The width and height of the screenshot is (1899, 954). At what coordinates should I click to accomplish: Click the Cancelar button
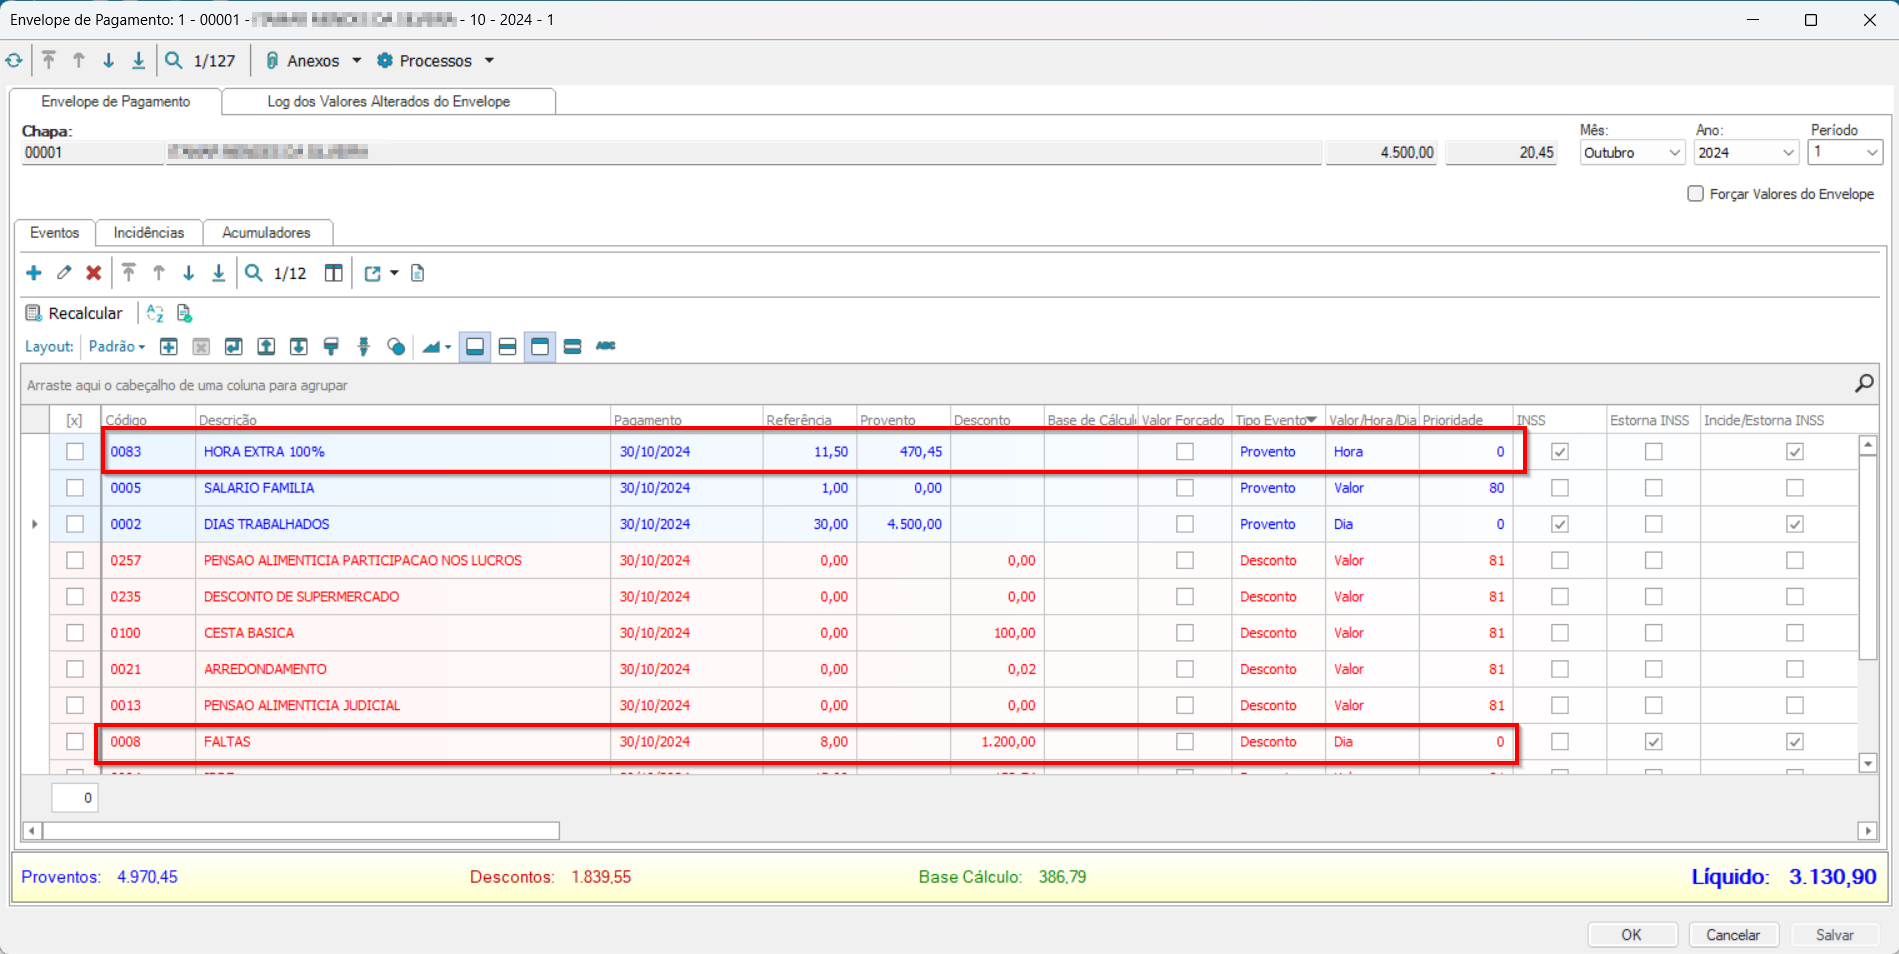coord(1733,934)
